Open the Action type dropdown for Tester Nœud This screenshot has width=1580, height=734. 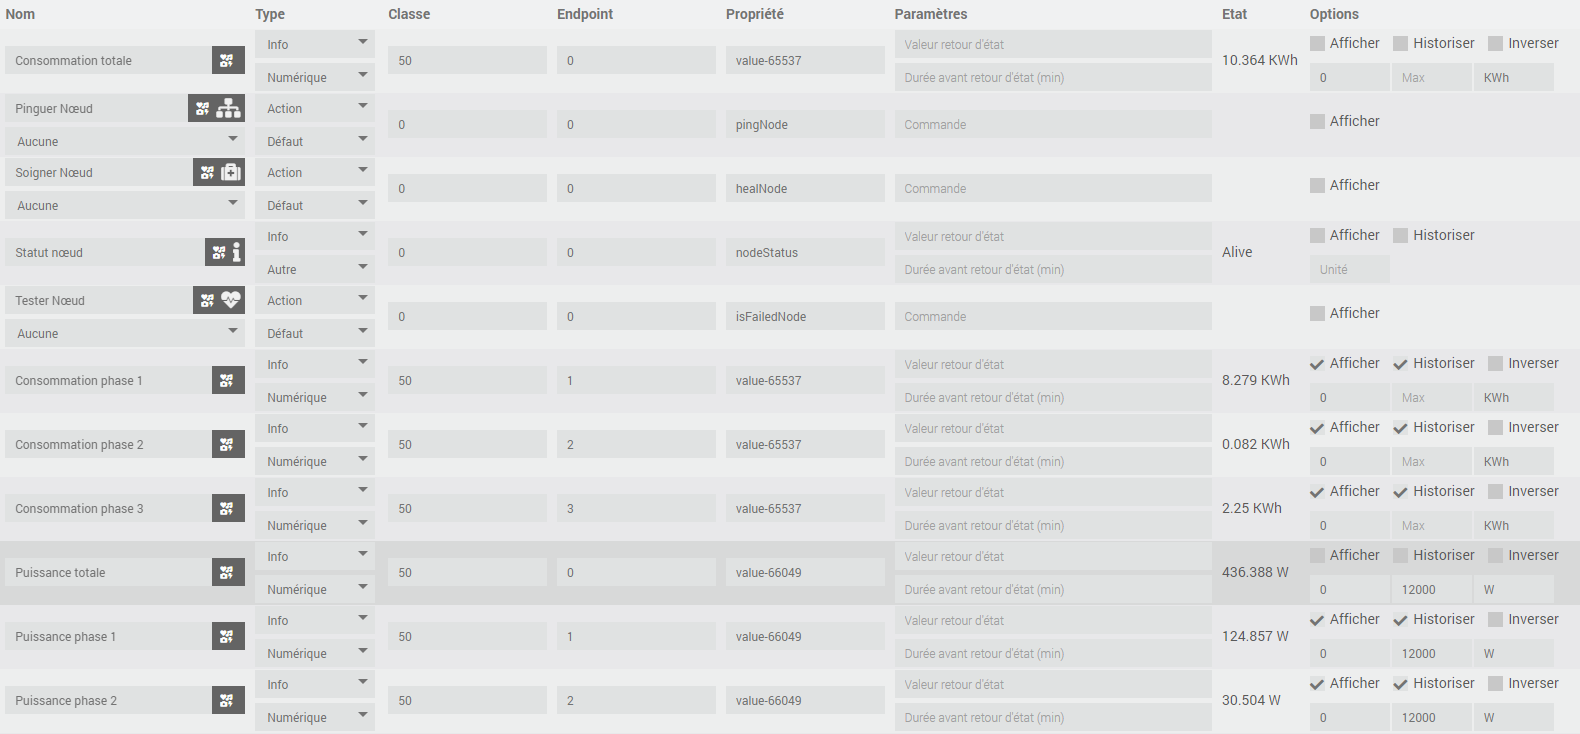point(314,300)
